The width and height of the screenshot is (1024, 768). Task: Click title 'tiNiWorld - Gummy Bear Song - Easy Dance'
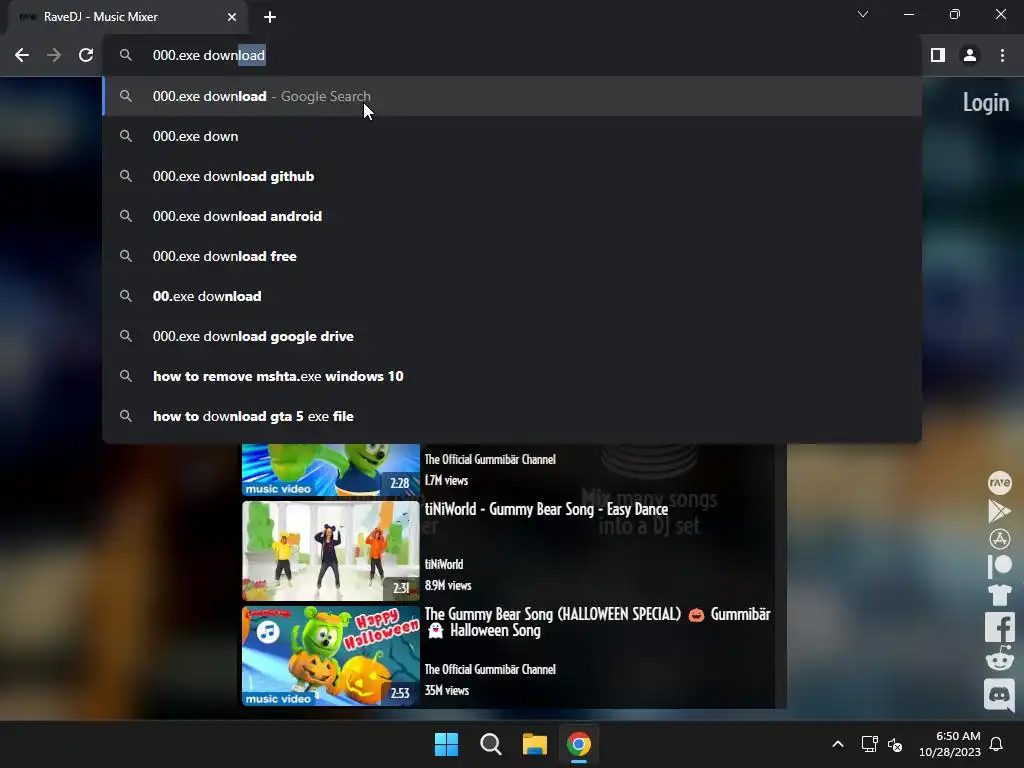pyautogui.click(x=546, y=509)
